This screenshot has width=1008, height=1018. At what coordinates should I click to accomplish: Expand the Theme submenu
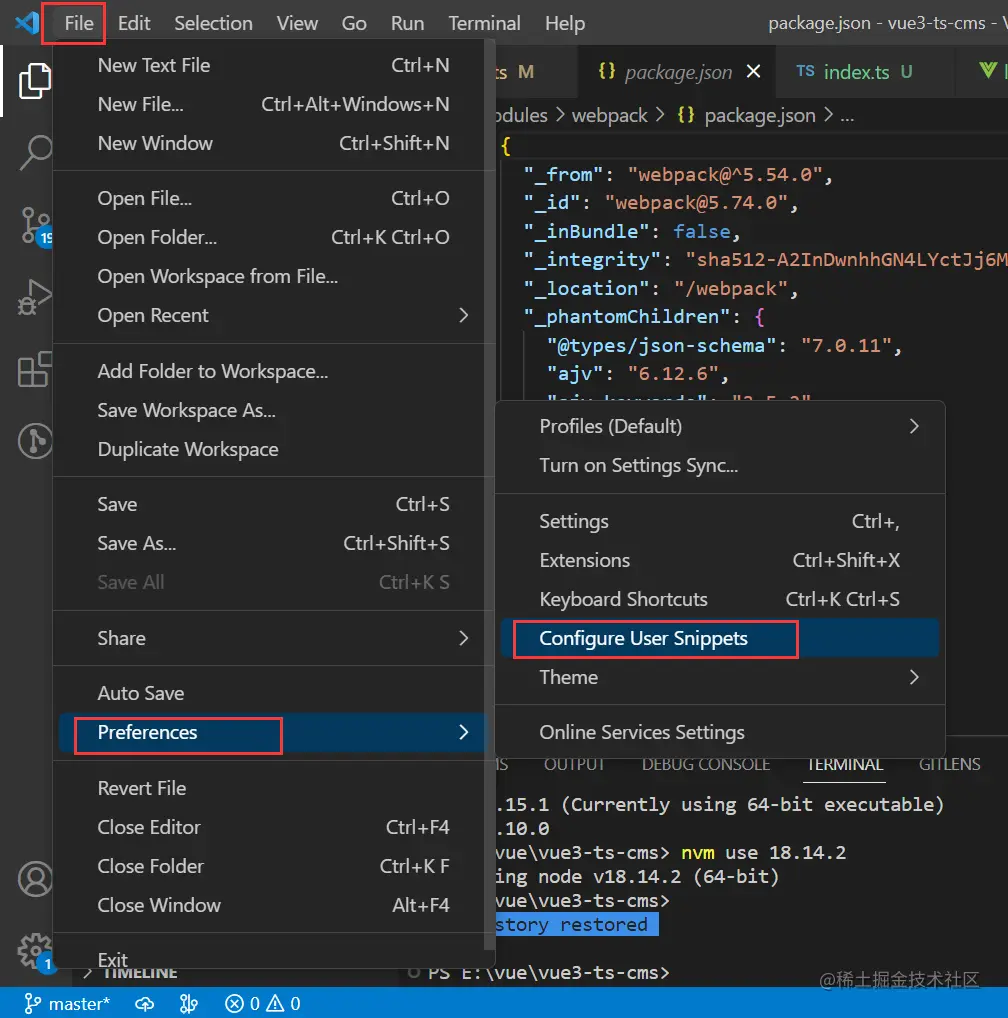[720, 677]
